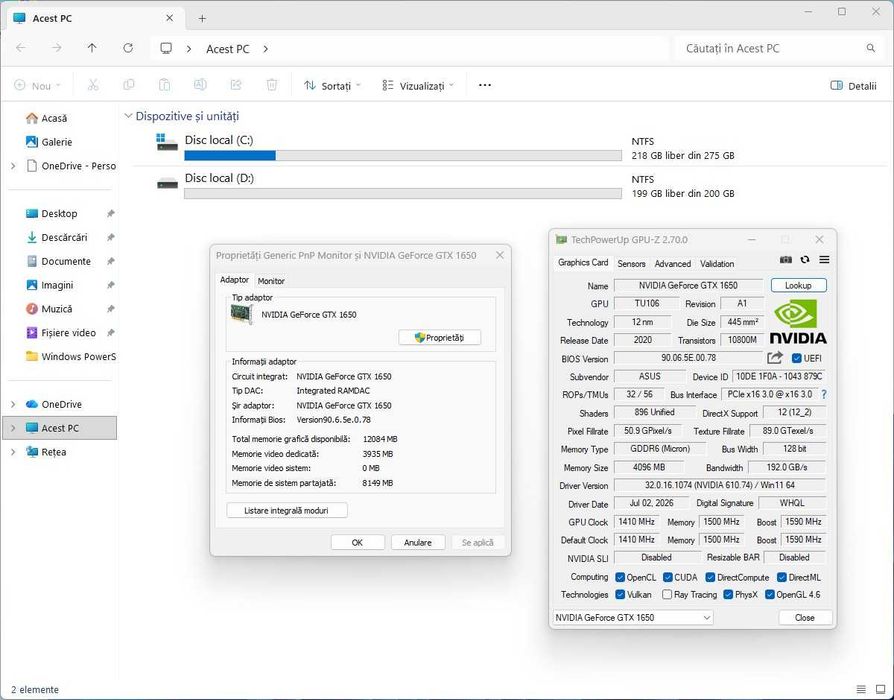The image size is (894, 700).
Task: Open Disc local (C:) drive
Action: pos(219,140)
